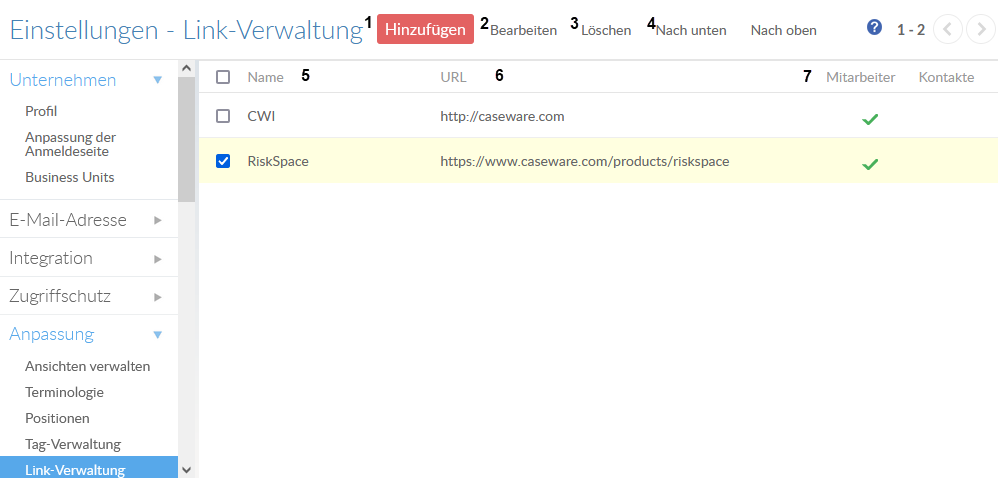This screenshot has height=478, width=998.
Task: Open Tag-Verwaltung
Action: pyautogui.click(x=73, y=444)
